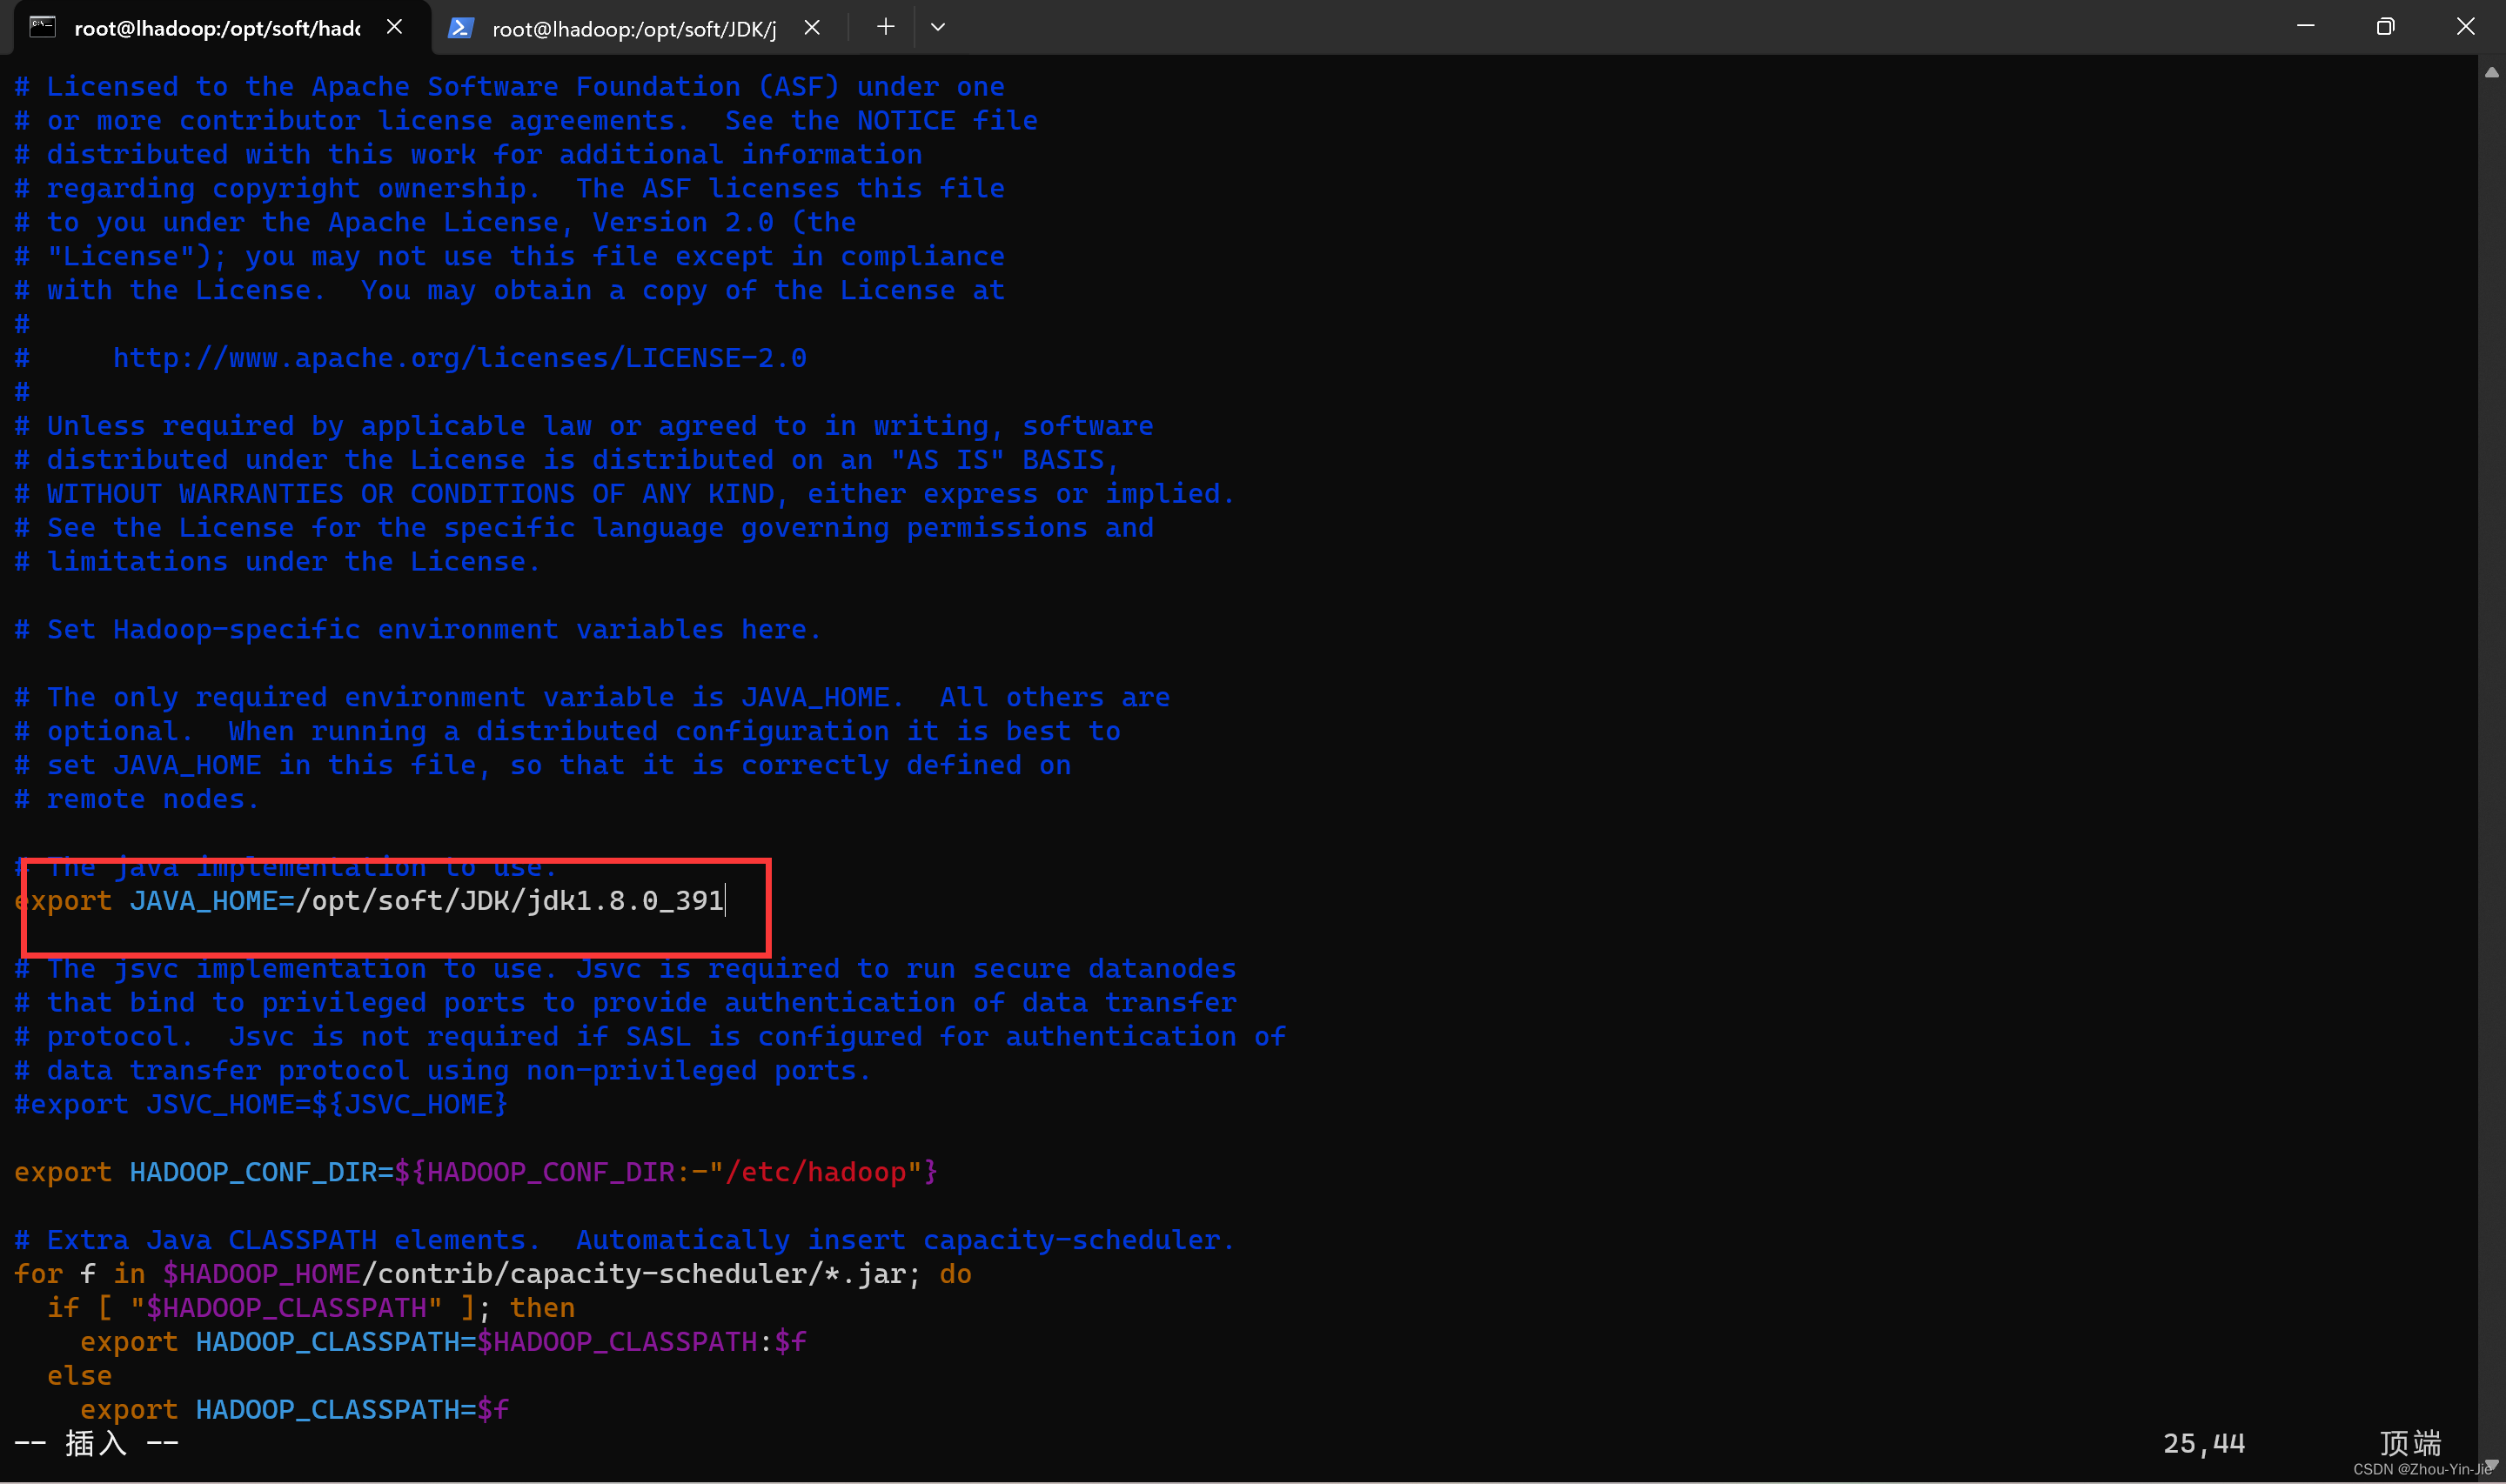Click the commented JSVC_HOME export line
2506x1484 pixels.
[260, 1104]
